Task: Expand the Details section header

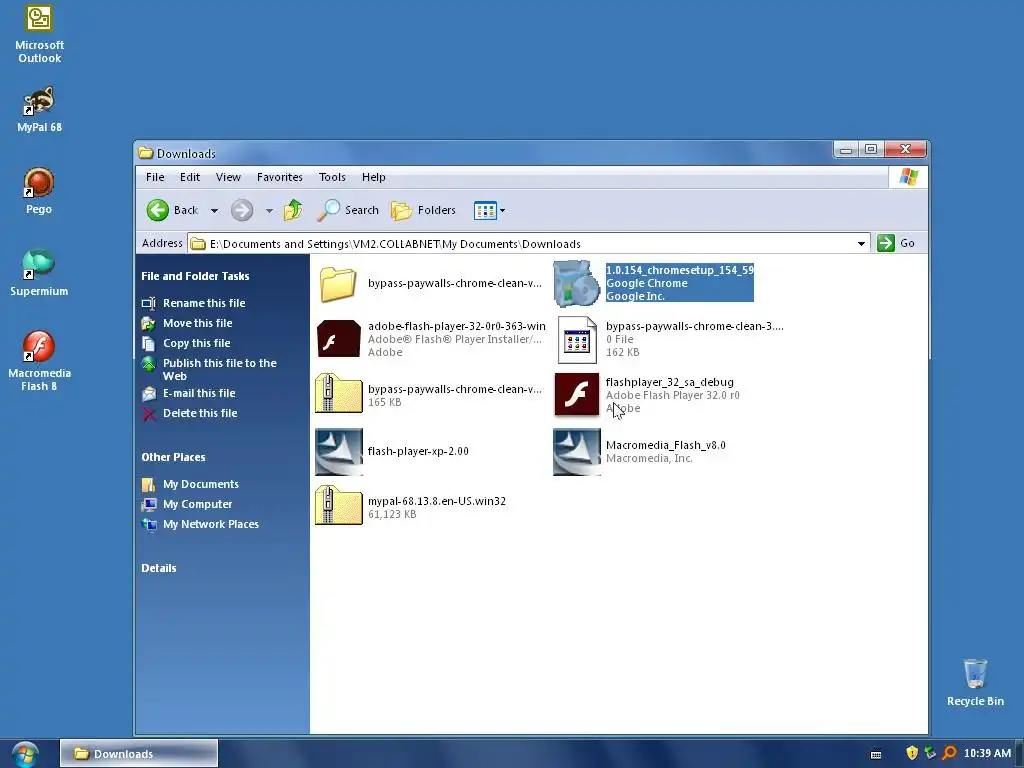Action: [159, 568]
